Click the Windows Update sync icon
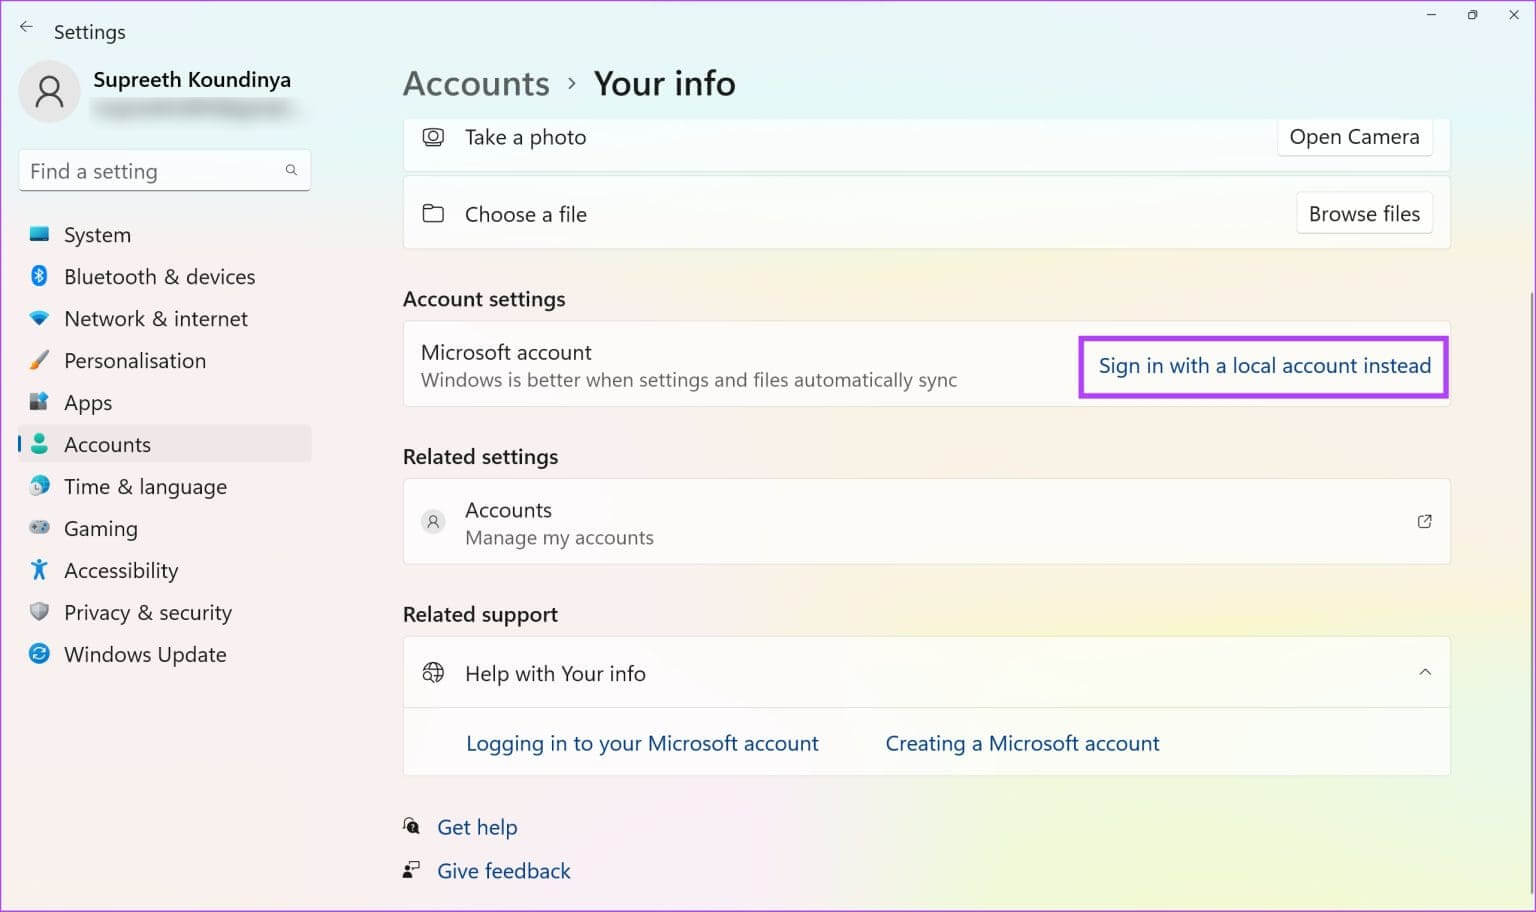1536x912 pixels. tap(39, 654)
